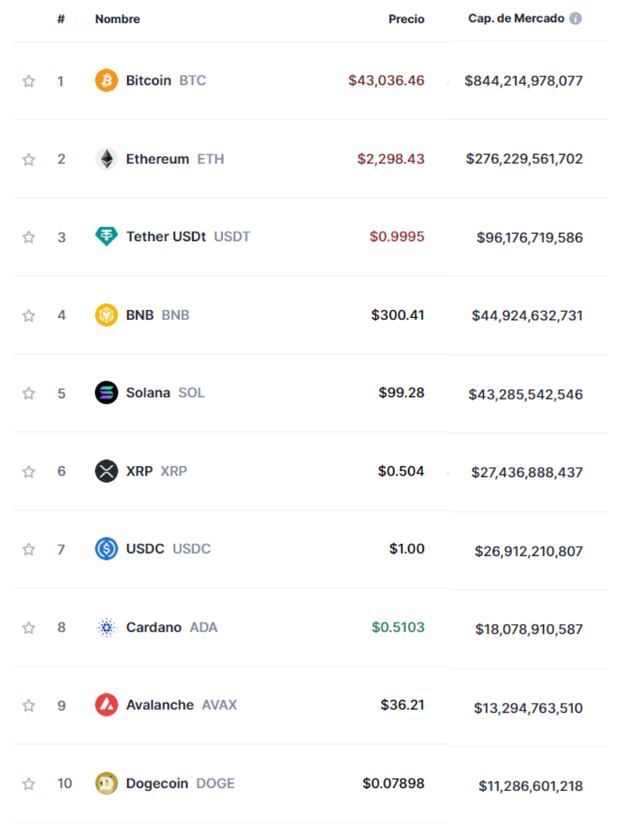The width and height of the screenshot is (620, 824).
Task: Sort table by Precio column header
Action: point(406,19)
